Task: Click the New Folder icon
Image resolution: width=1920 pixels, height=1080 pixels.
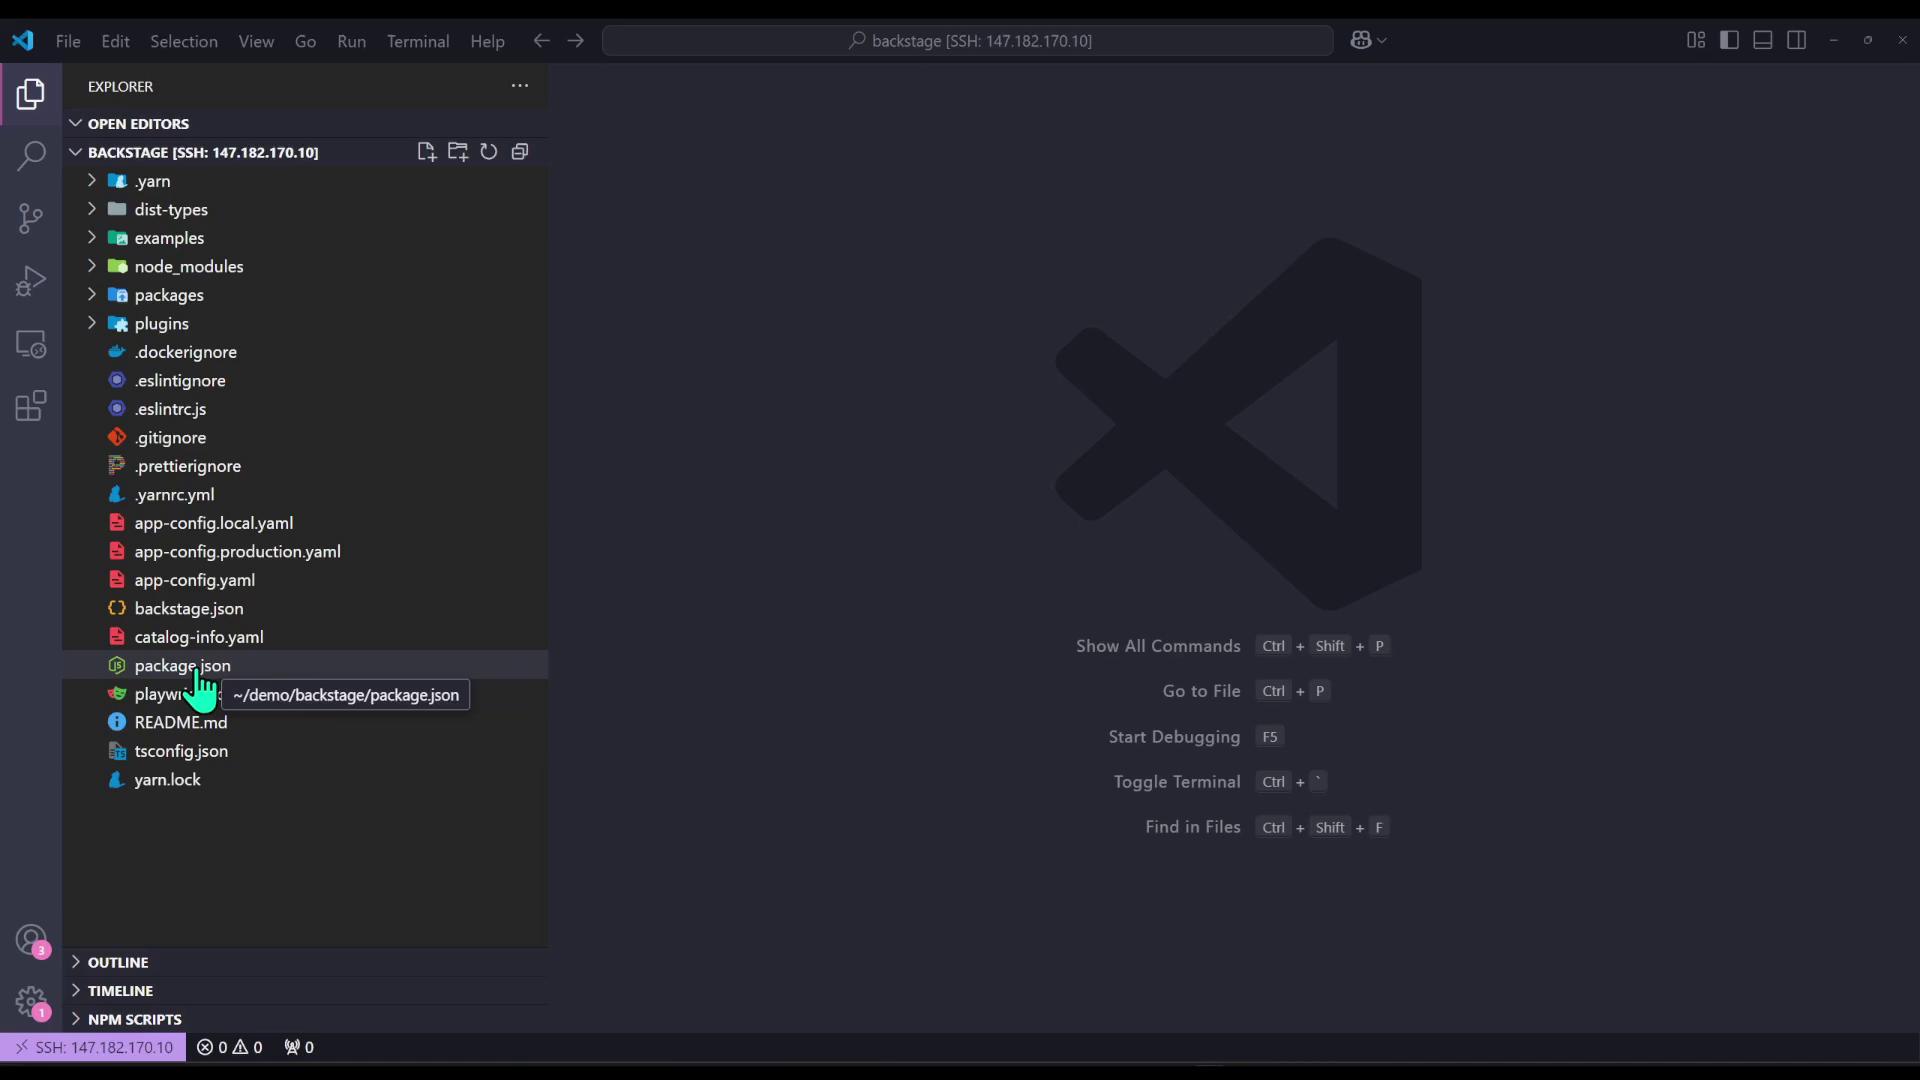Action: 458,152
